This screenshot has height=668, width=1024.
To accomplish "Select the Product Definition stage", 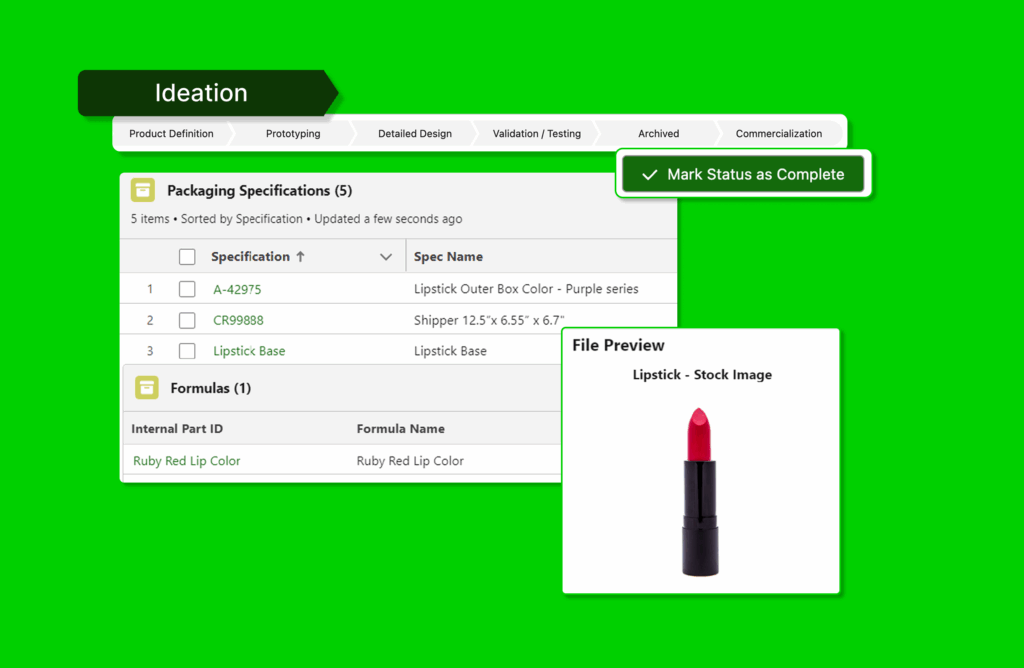I will point(171,133).
